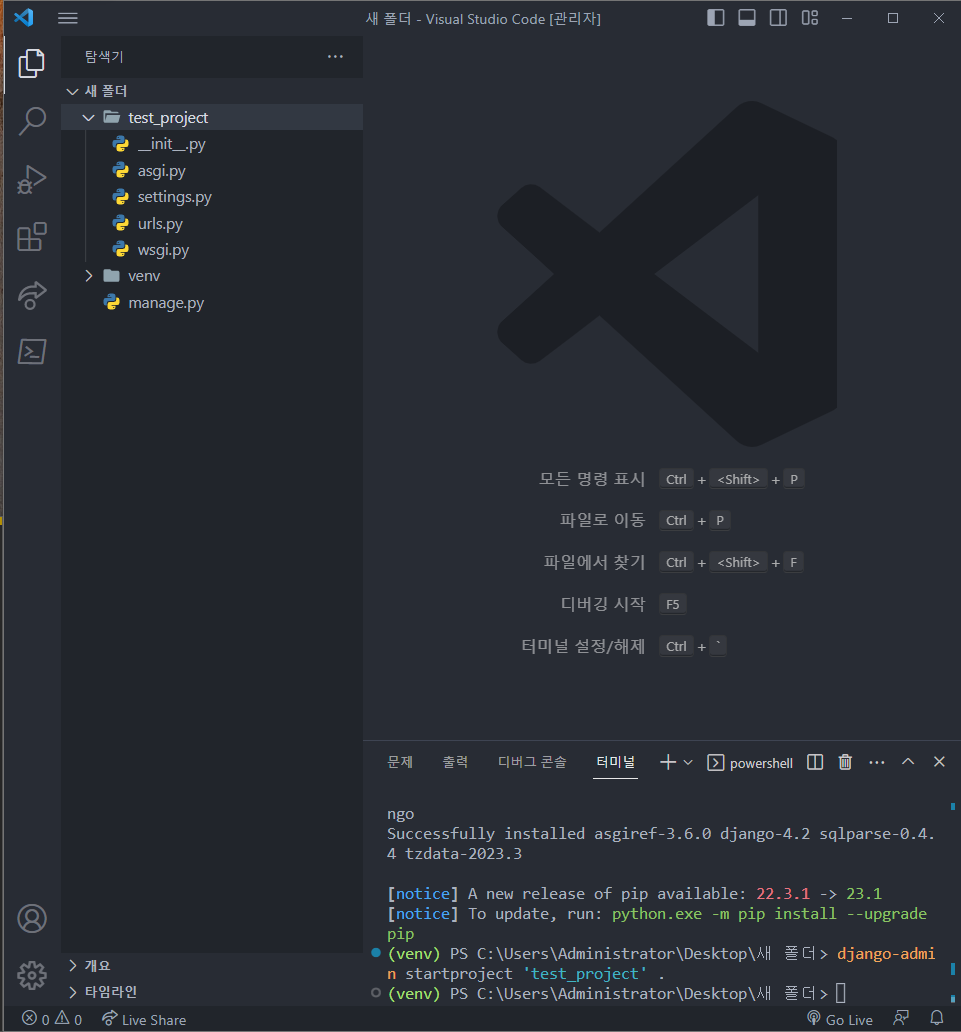Screen dimensions: 961x1032
Task: Expand the 타임라인 timeline section
Action: 212,992
